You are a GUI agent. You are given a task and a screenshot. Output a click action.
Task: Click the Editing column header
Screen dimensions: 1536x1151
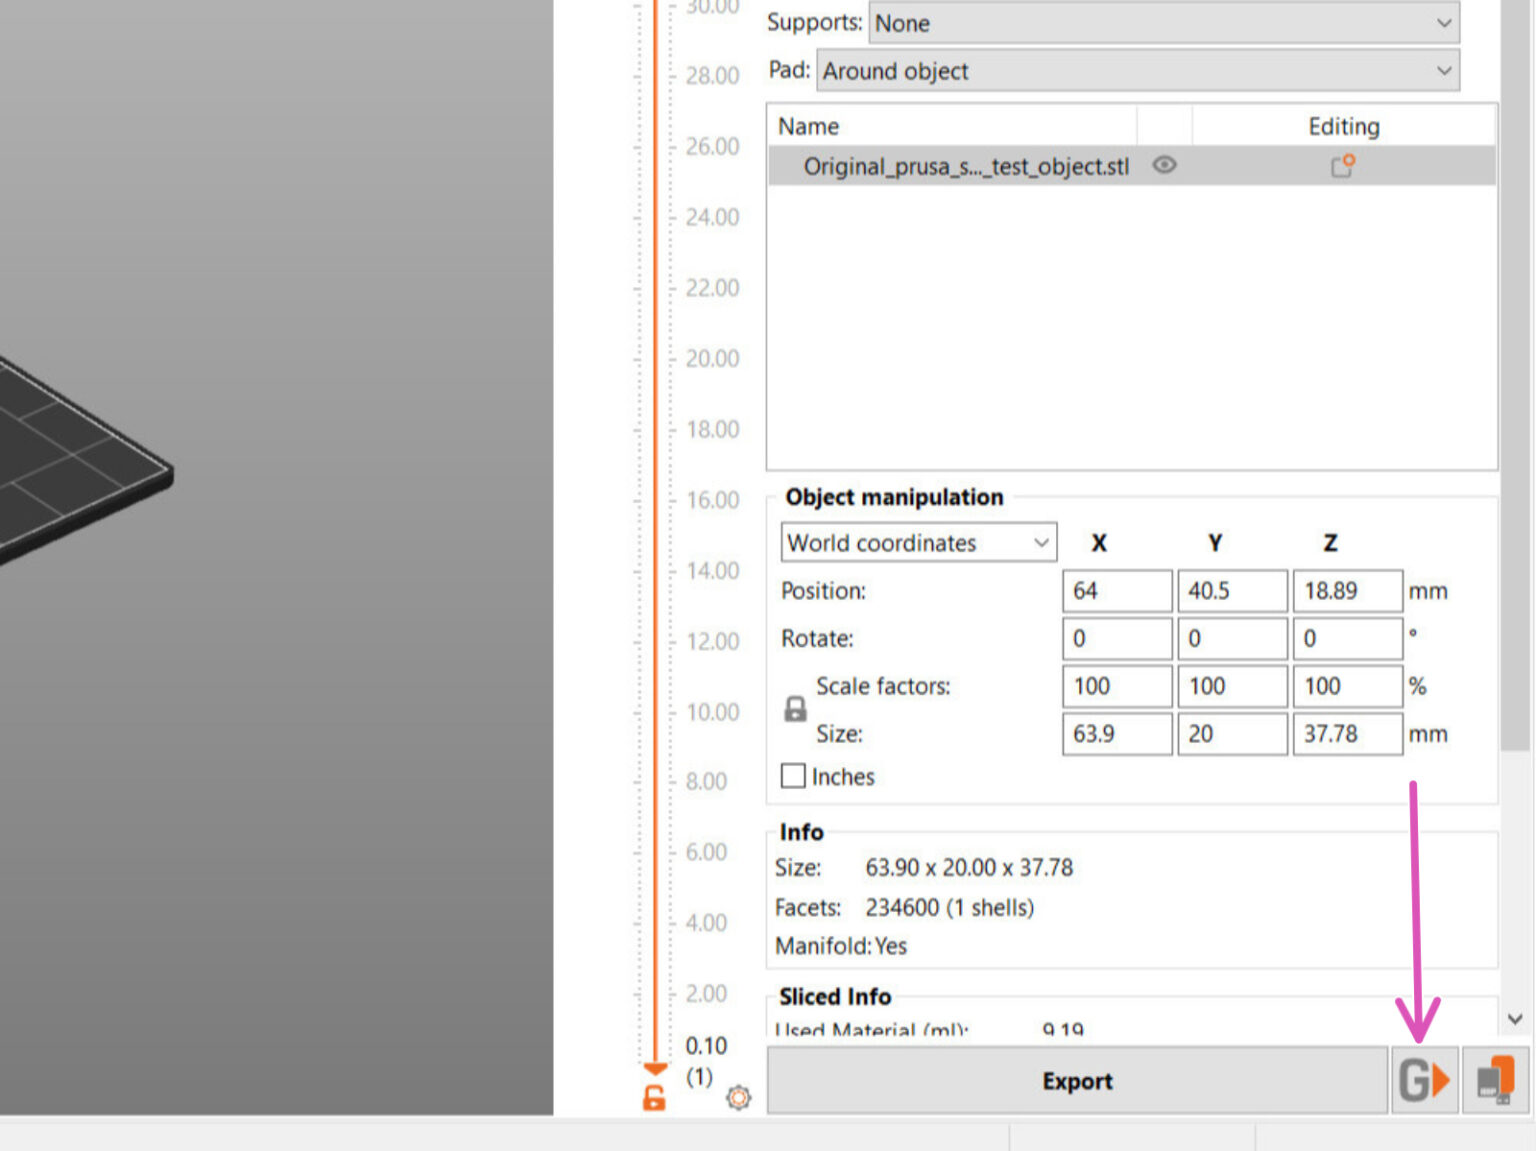pos(1343,126)
